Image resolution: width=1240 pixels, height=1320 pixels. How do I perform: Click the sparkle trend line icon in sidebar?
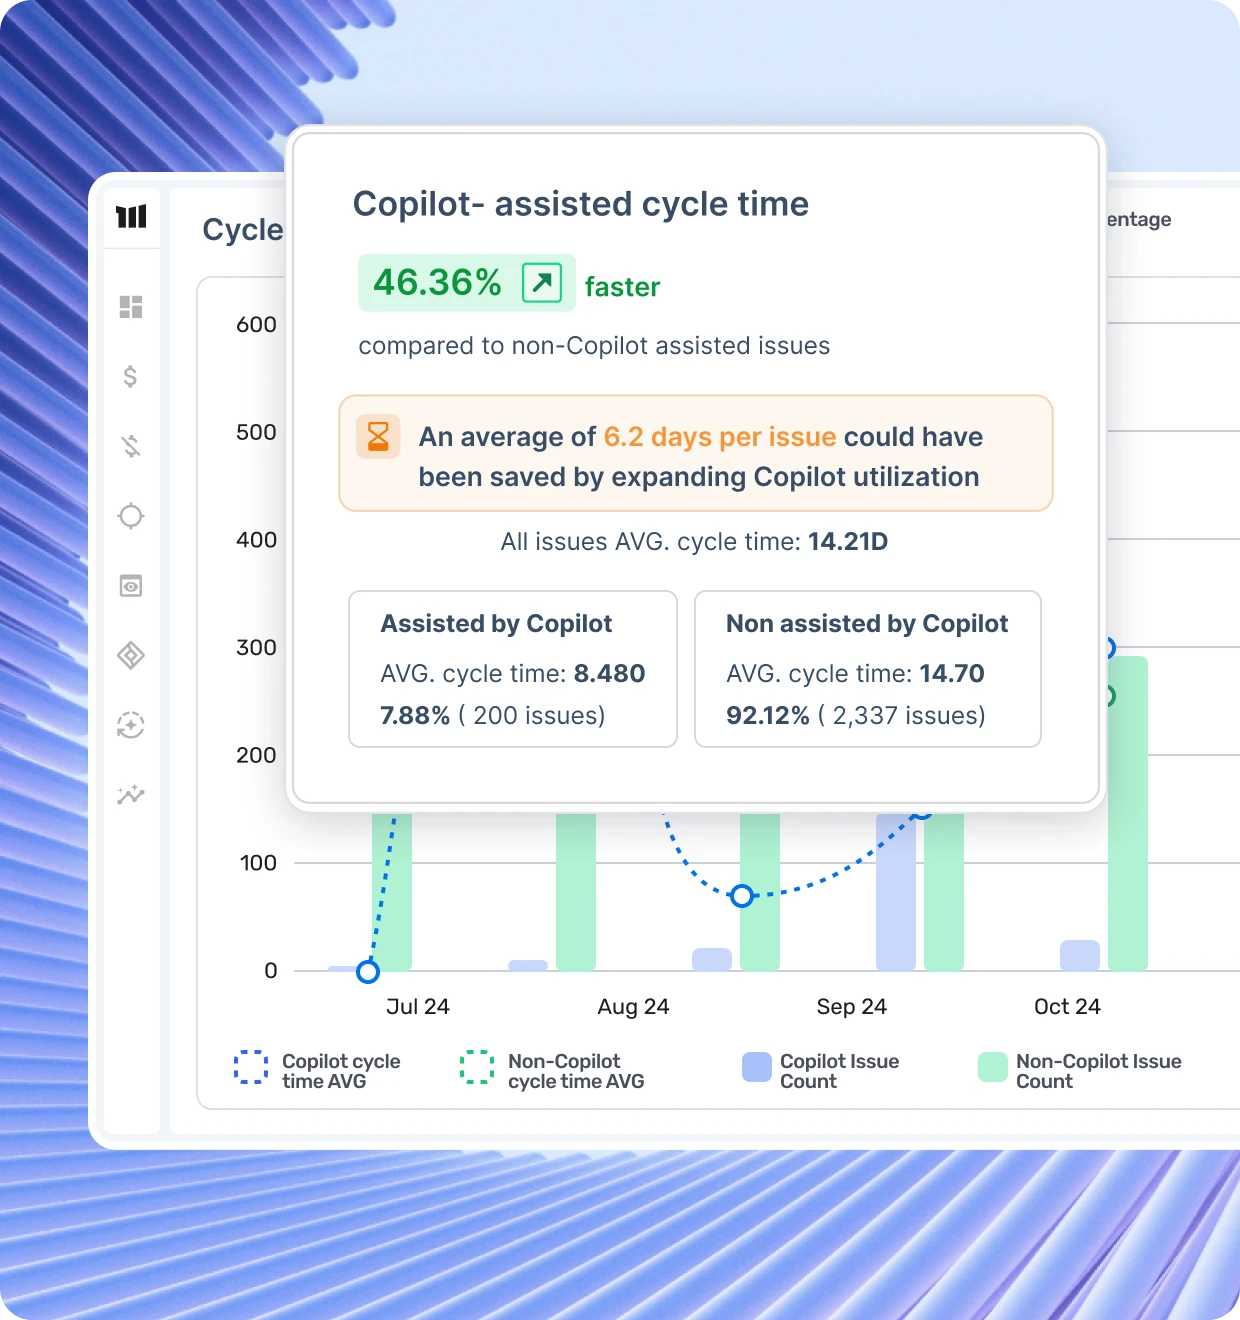coord(131,795)
